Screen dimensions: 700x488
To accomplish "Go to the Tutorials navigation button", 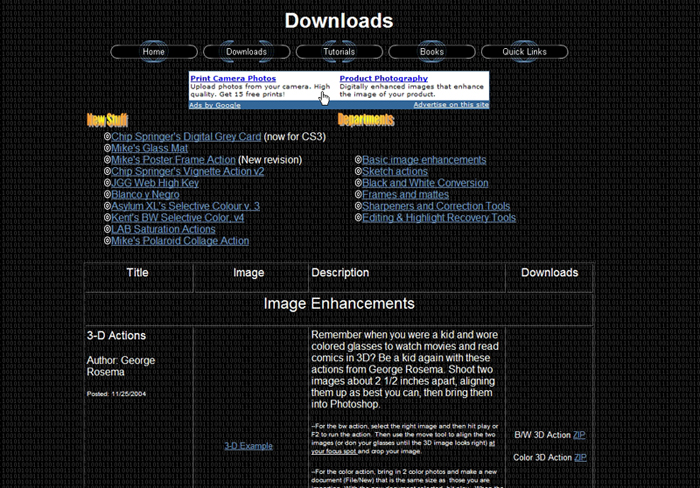I will click(339, 51).
